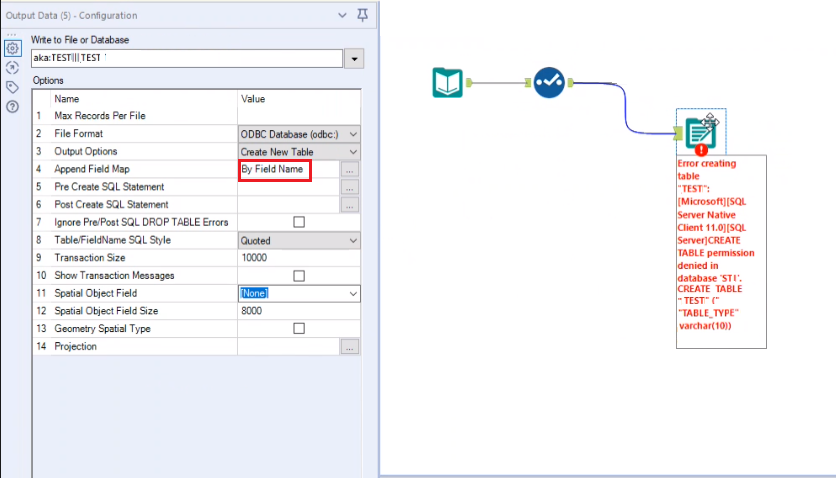Click ellipsis button for Pre Create SQL Statement
The width and height of the screenshot is (836, 478).
tap(350, 187)
